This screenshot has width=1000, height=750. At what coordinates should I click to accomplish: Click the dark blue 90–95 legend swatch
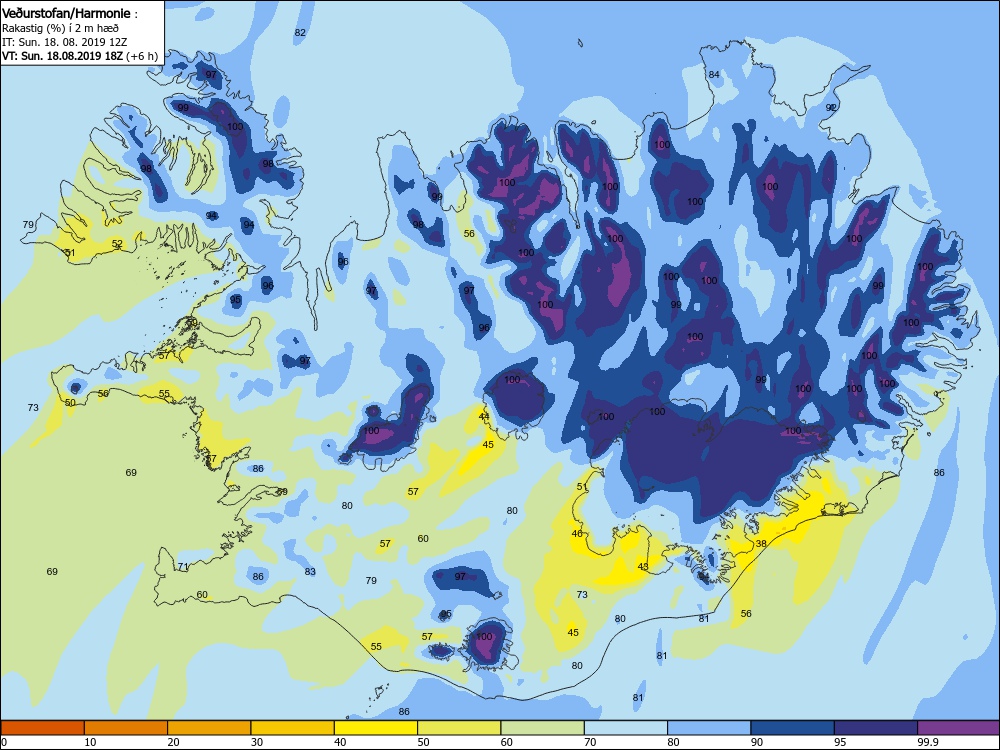[x=793, y=728]
